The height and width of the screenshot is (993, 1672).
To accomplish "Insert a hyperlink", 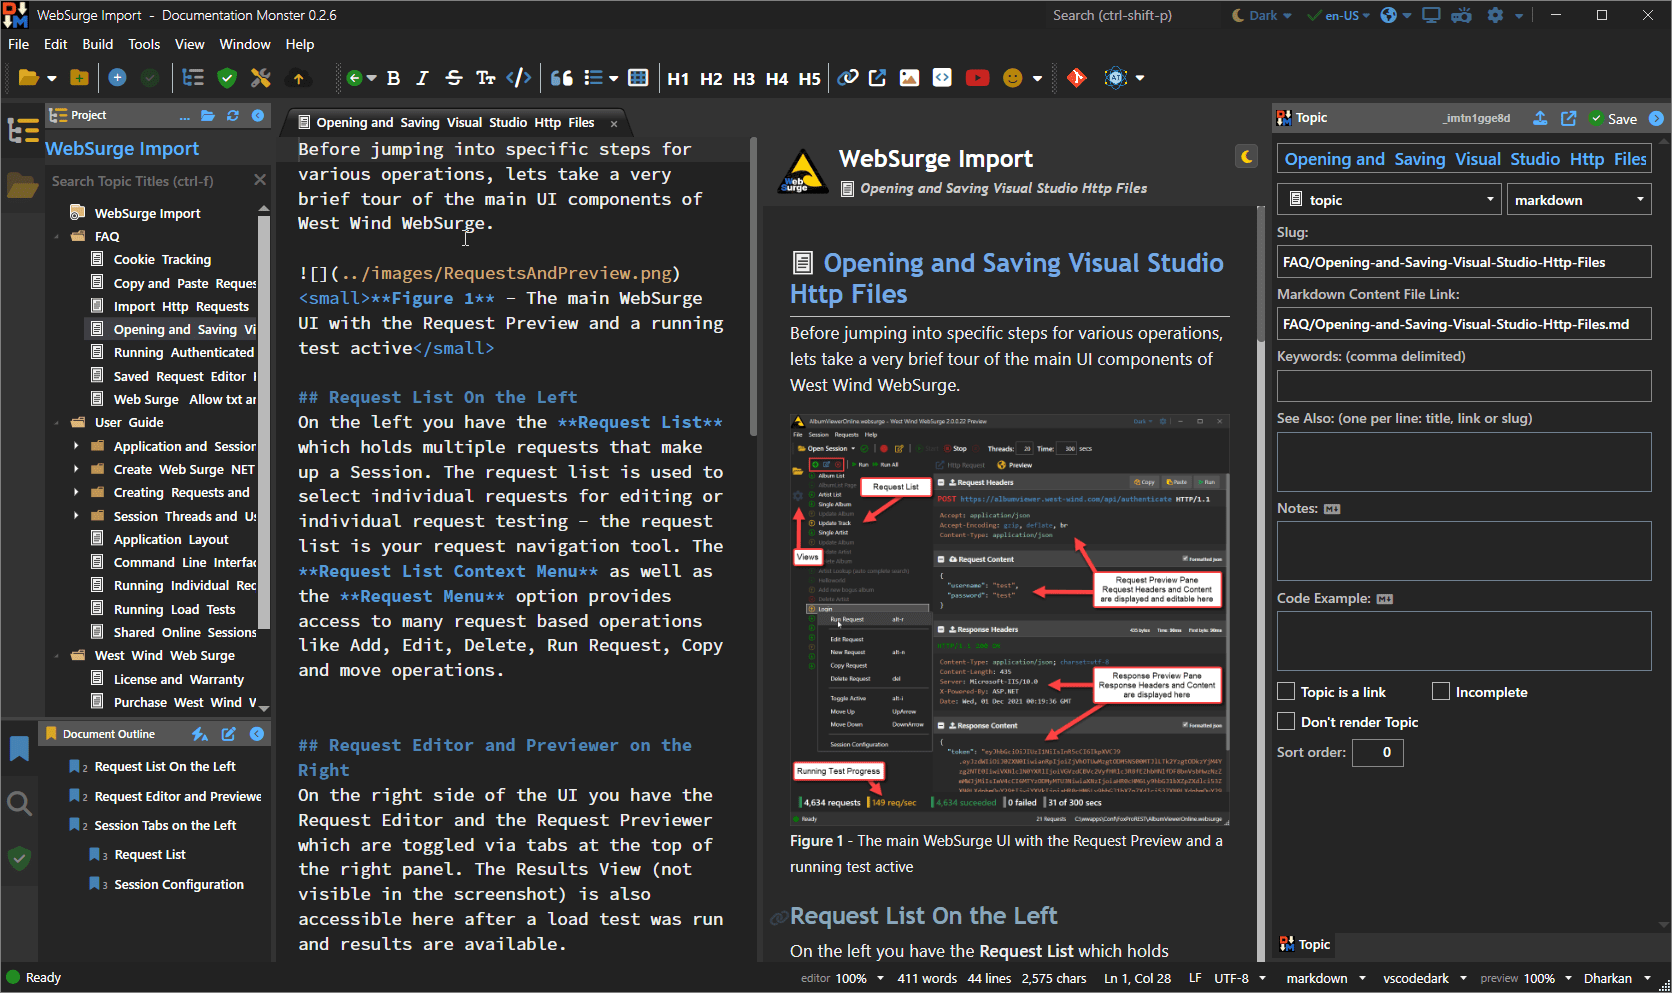I will [848, 77].
